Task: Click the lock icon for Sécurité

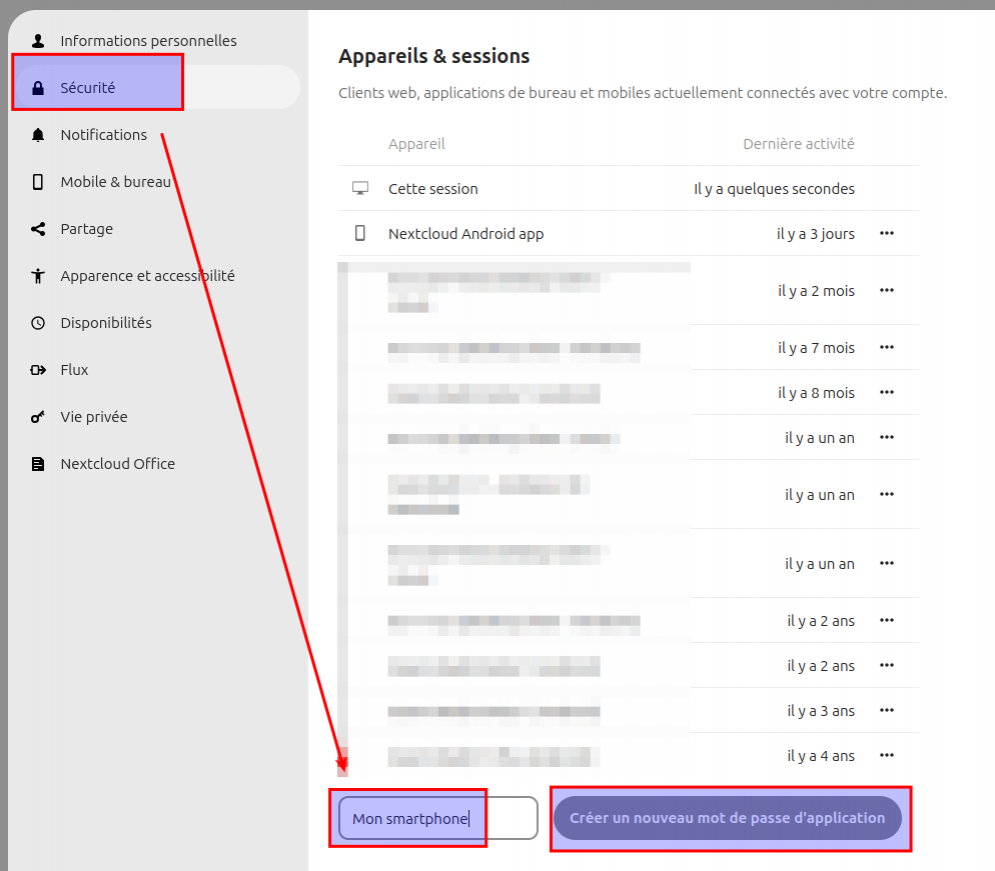Action: pos(38,88)
